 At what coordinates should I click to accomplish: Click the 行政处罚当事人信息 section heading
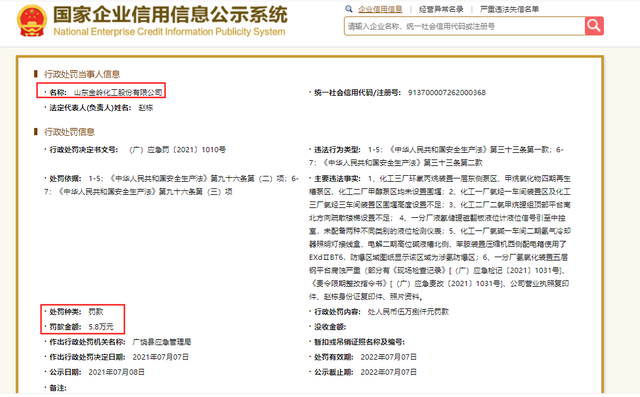pos(82,74)
